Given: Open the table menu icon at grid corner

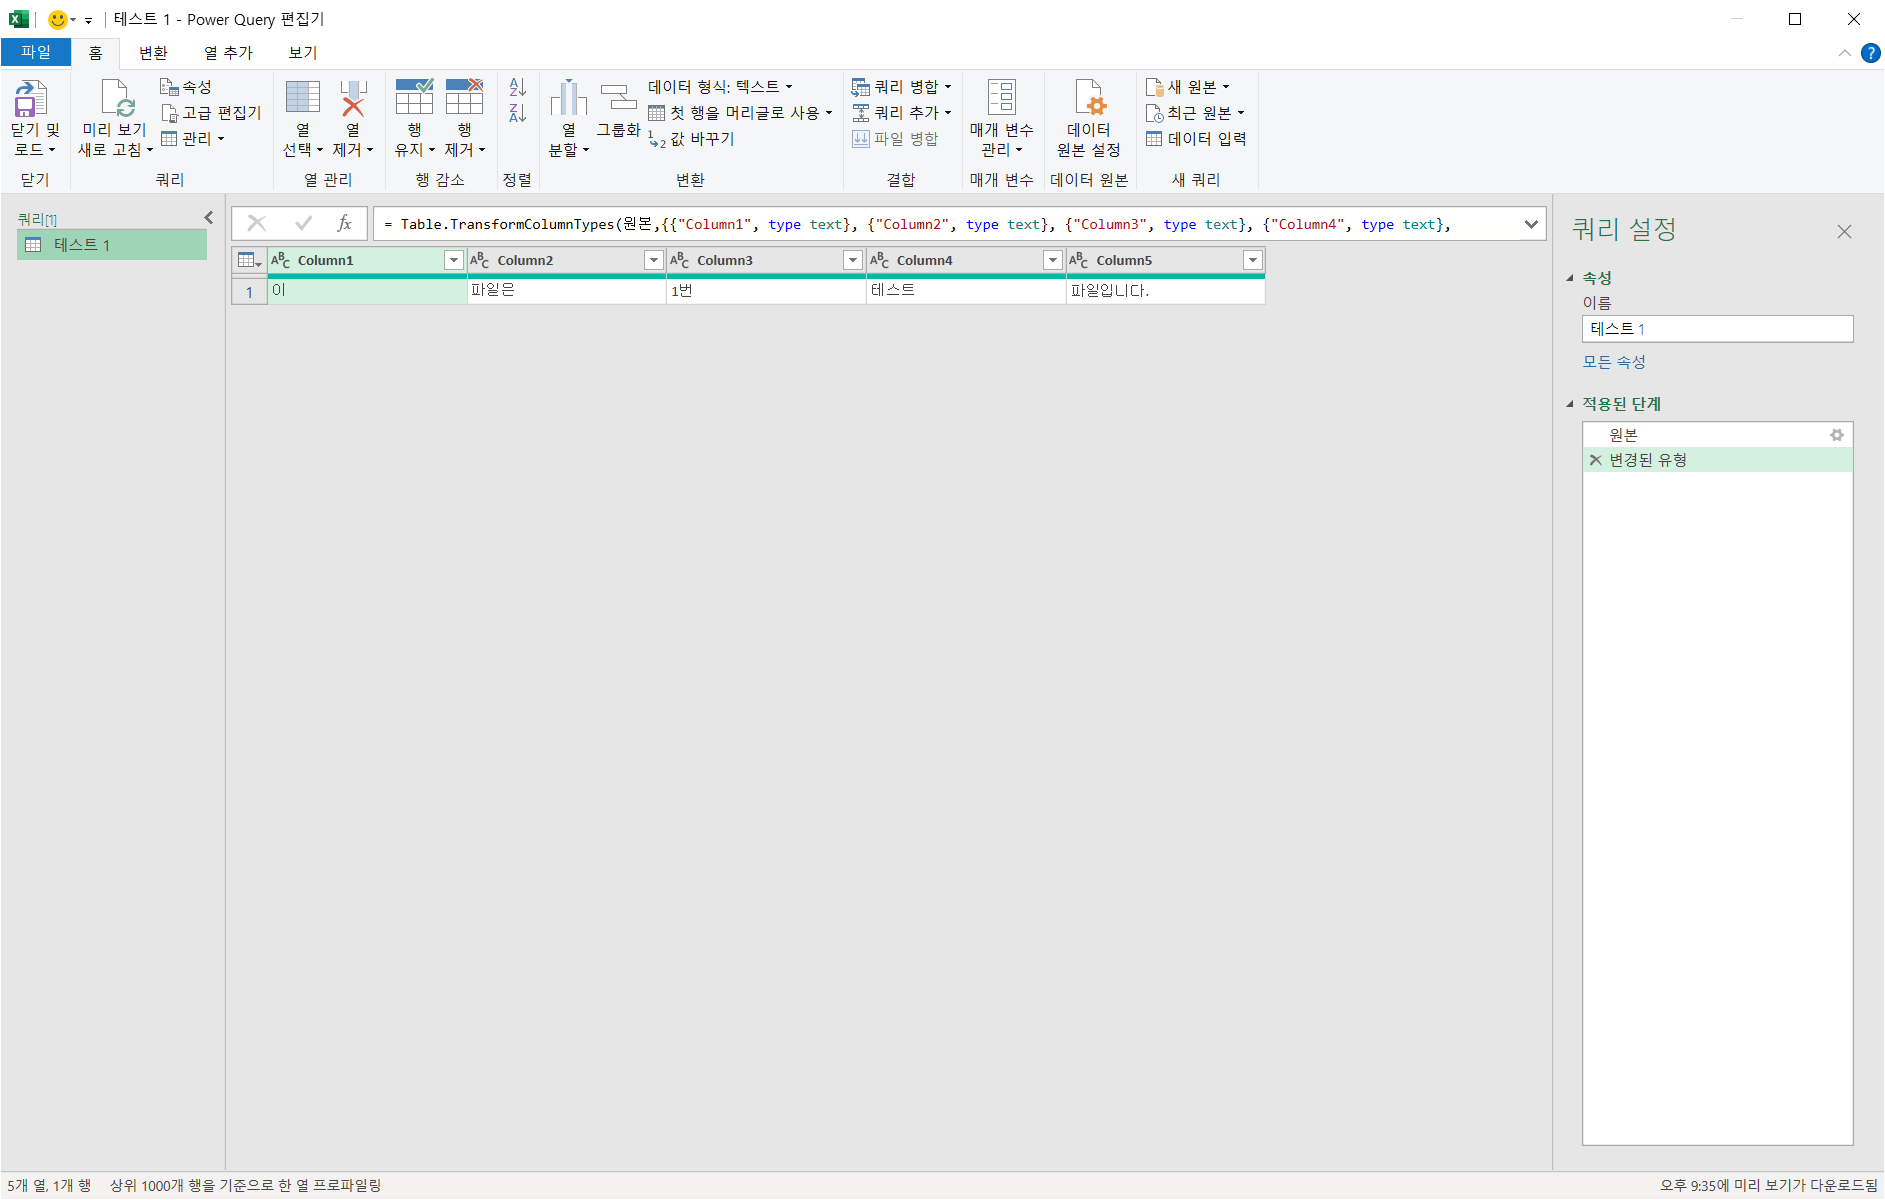Looking at the screenshot, I should 249,260.
